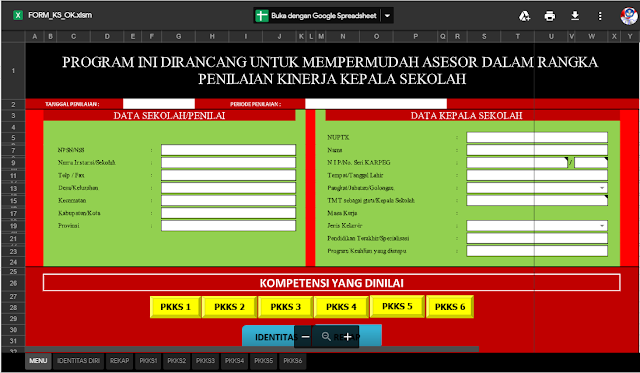This screenshot has width=640, height=373.
Task: Click the Tempat/Tanggal Lahir field
Action: tap(537, 175)
